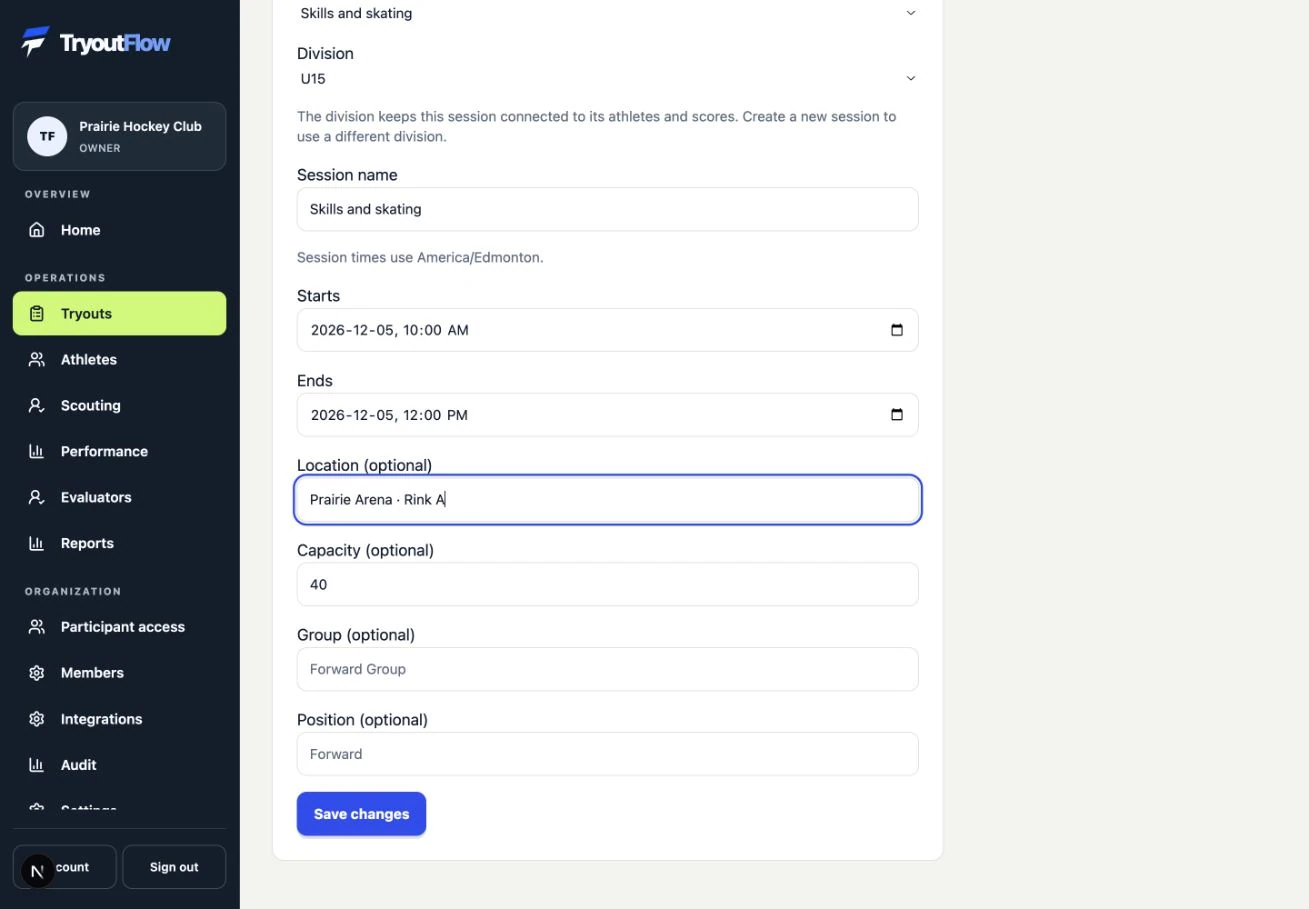Click the Position field with Forward placeholder
The height and width of the screenshot is (909, 1309).
(x=608, y=754)
